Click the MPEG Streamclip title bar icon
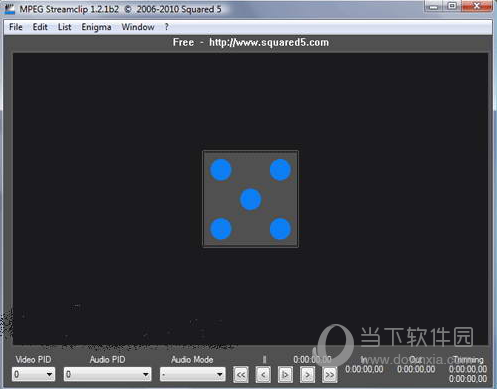Viewport: 497px width, 389px height. [x=9, y=9]
